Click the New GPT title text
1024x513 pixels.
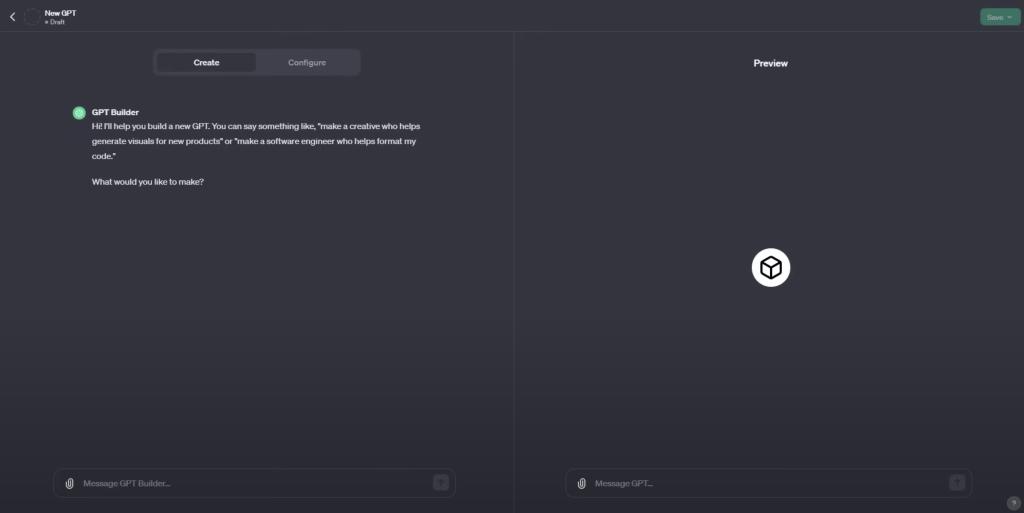pos(60,13)
